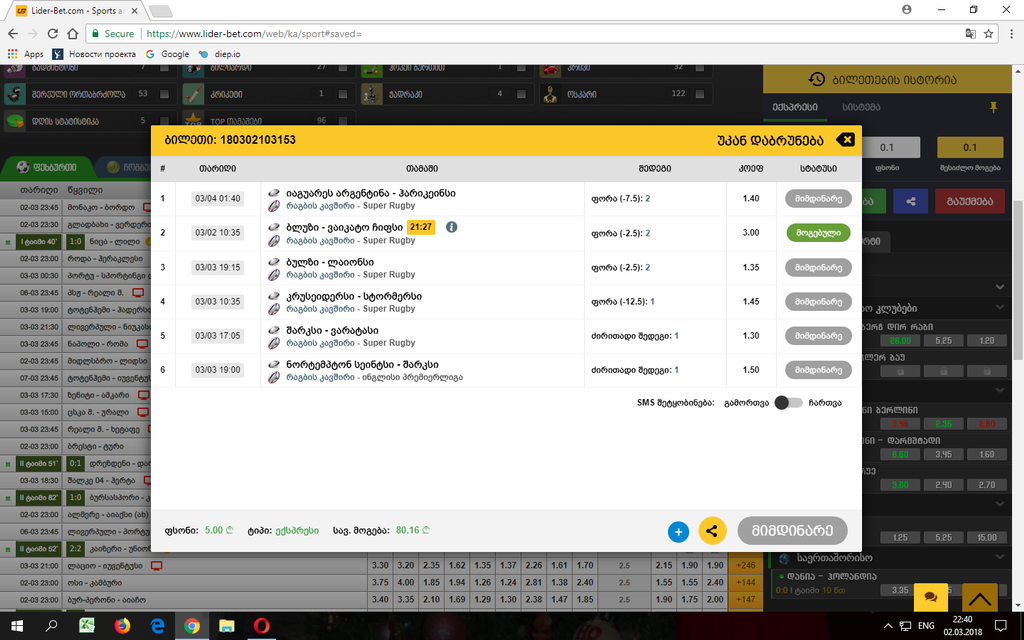Open the Chrome profile icon

tap(906, 9)
